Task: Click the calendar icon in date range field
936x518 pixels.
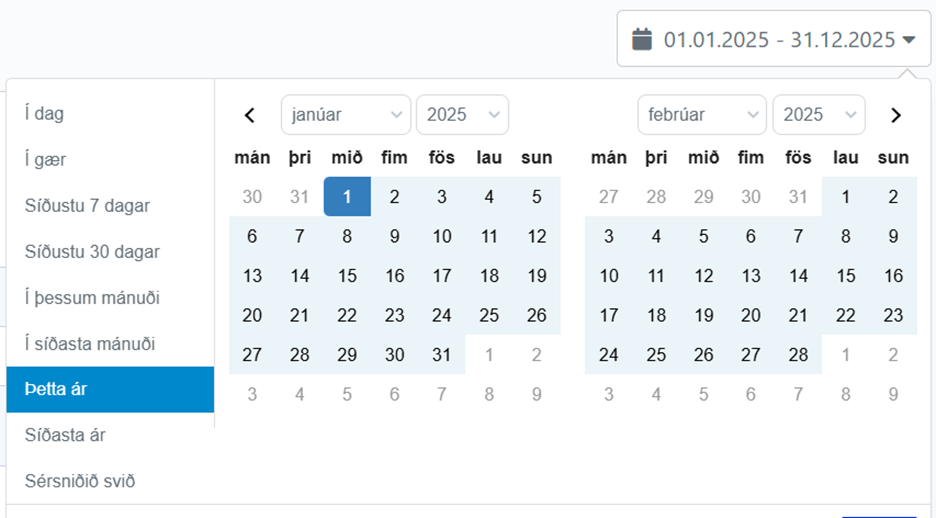Action: [x=642, y=39]
